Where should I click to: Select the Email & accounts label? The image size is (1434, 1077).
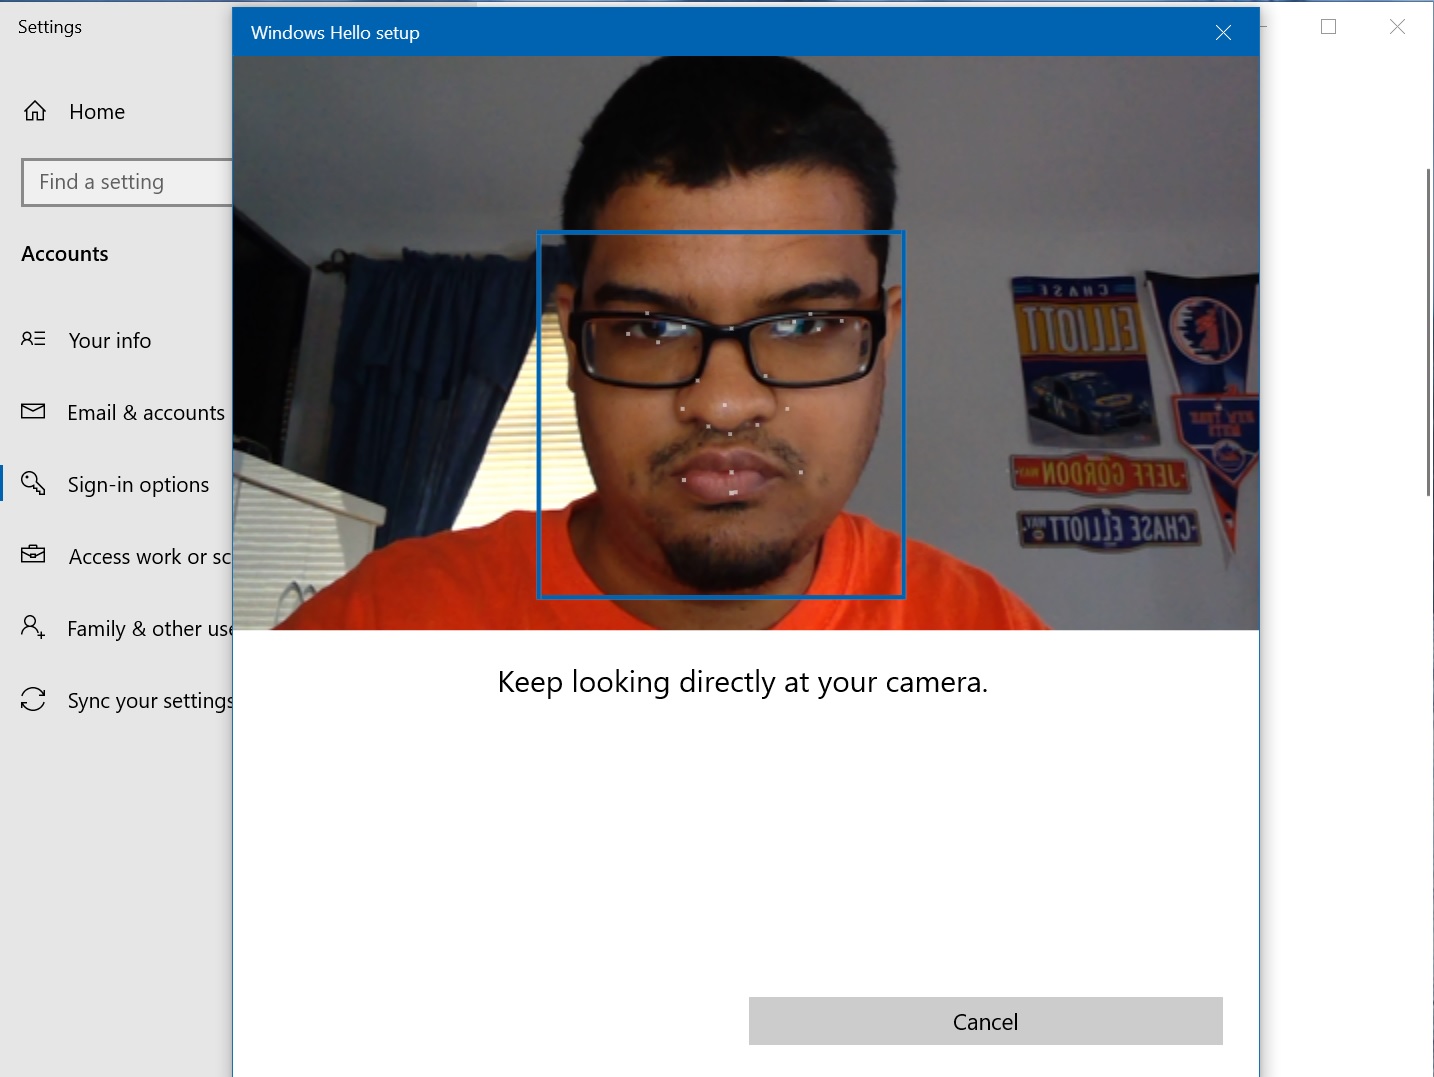tap(146, 413)
